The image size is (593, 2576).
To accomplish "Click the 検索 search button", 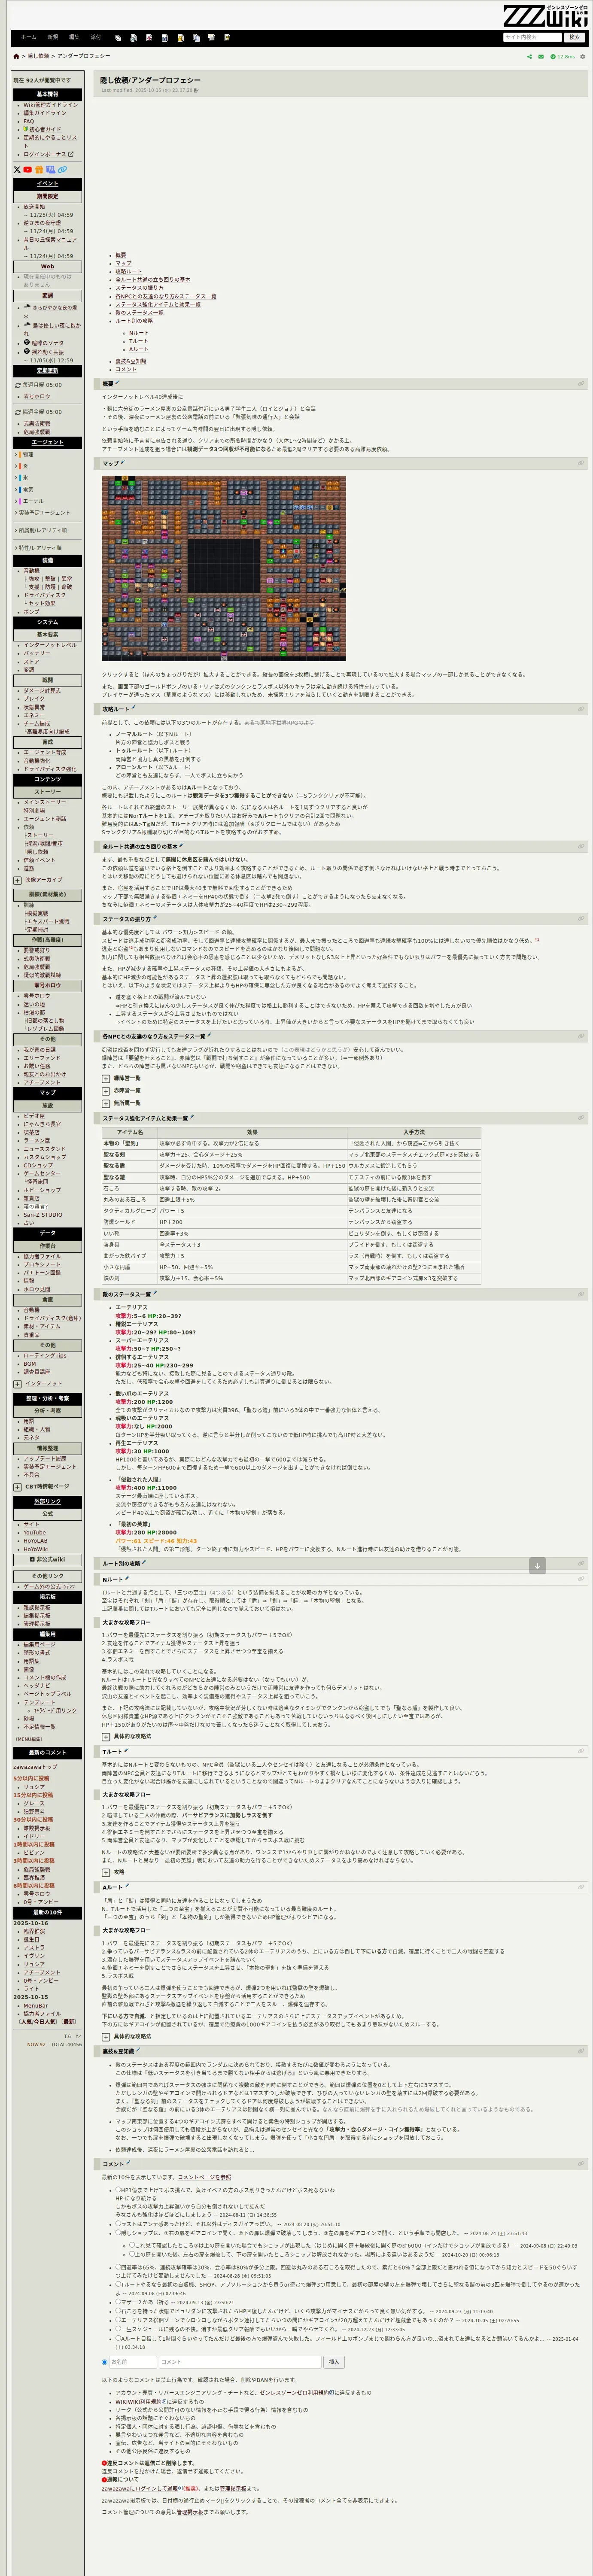I will pos(574,37).
